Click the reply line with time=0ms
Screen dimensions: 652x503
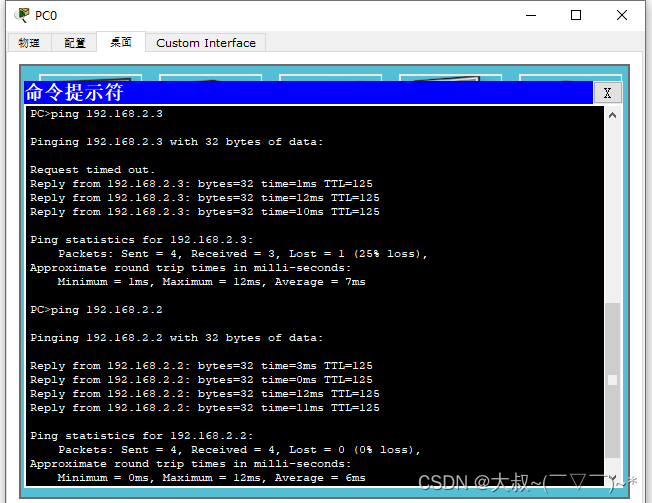pos(201,380)
